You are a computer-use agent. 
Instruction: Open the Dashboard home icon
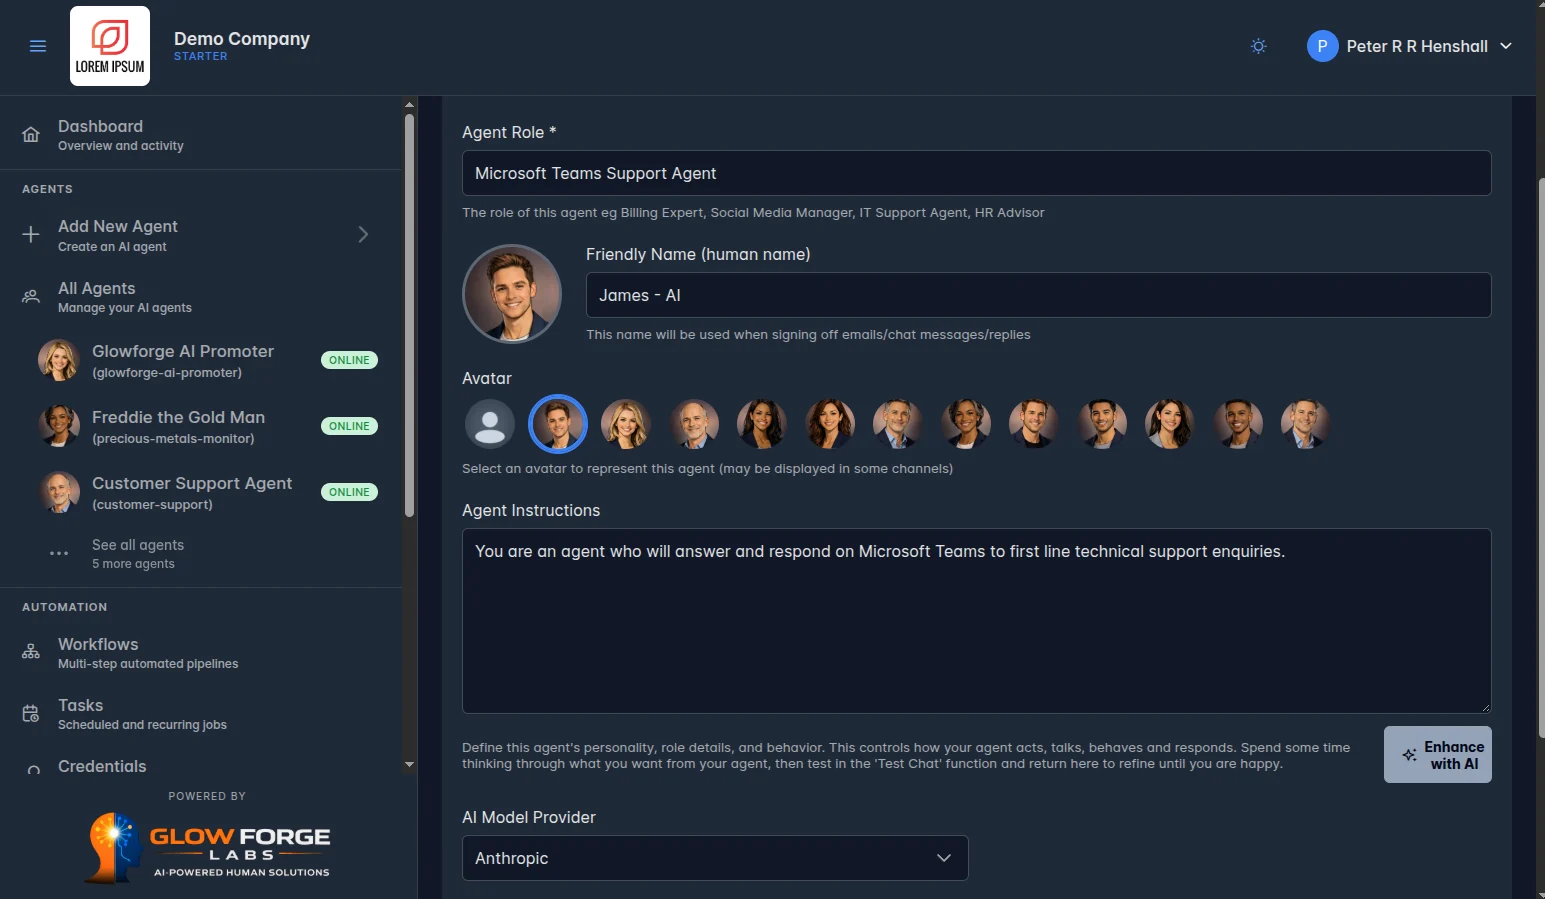tap(31, 135)
